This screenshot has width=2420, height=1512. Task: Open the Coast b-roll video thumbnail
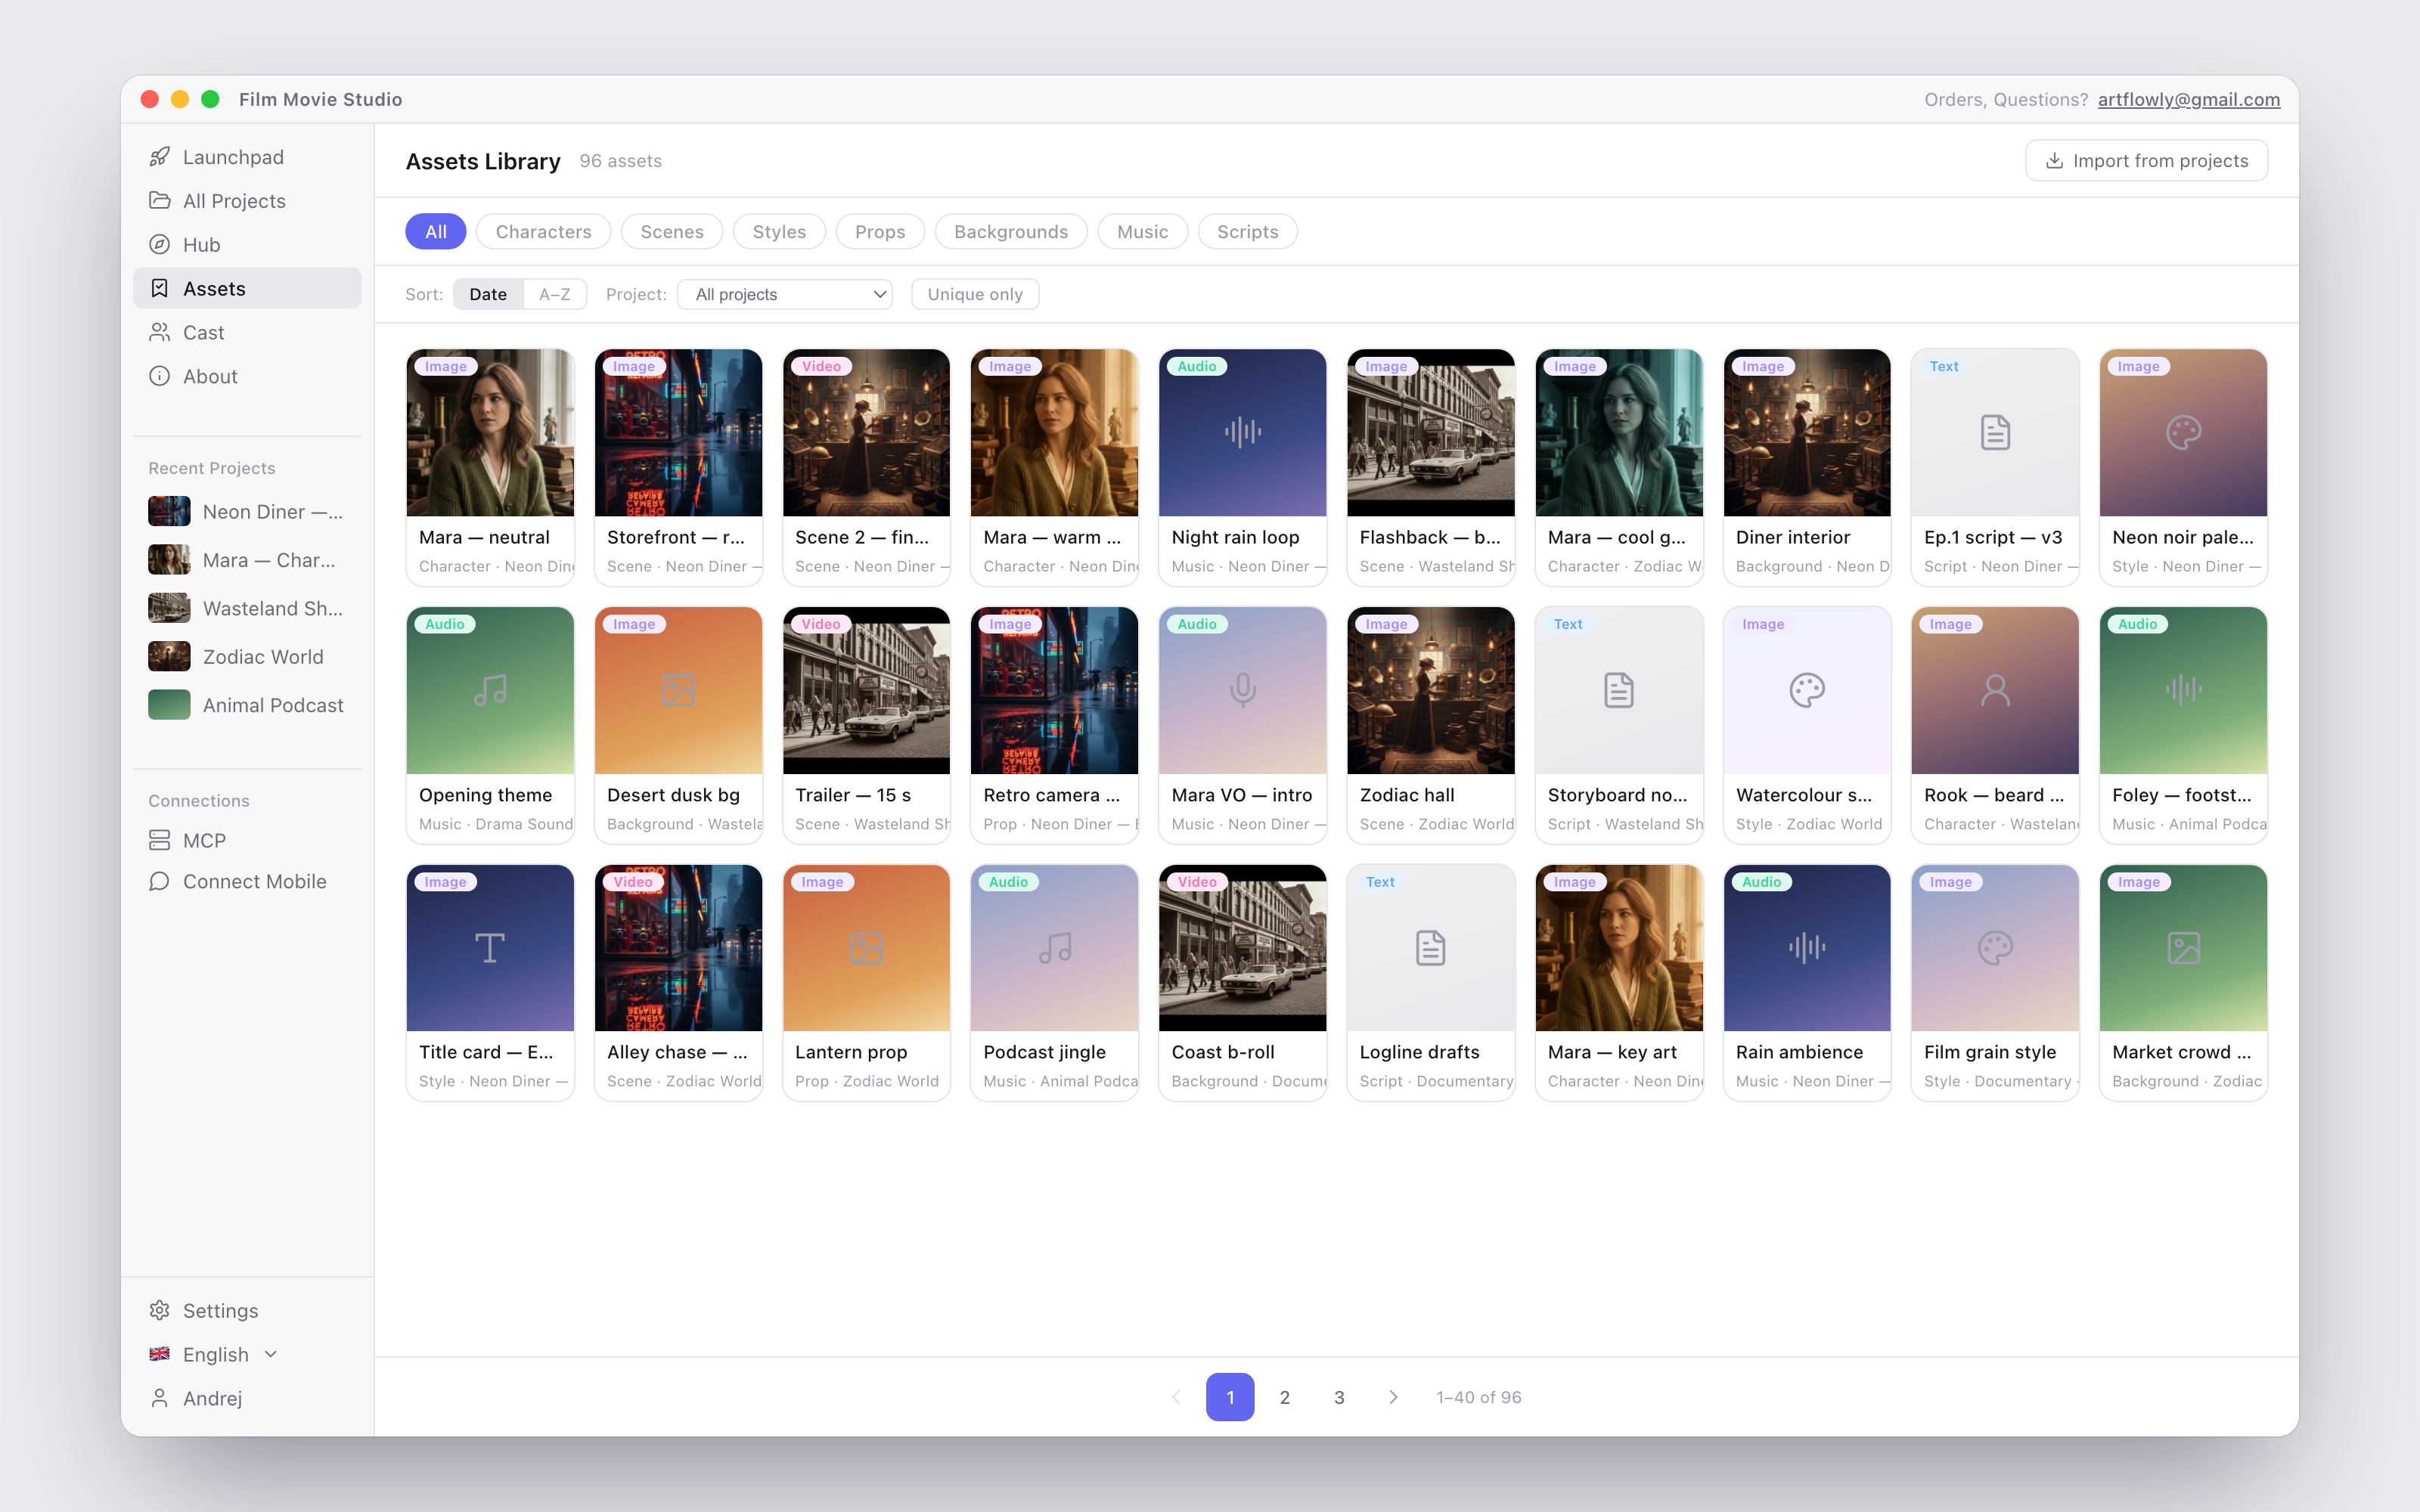[x=1242, y=947]
